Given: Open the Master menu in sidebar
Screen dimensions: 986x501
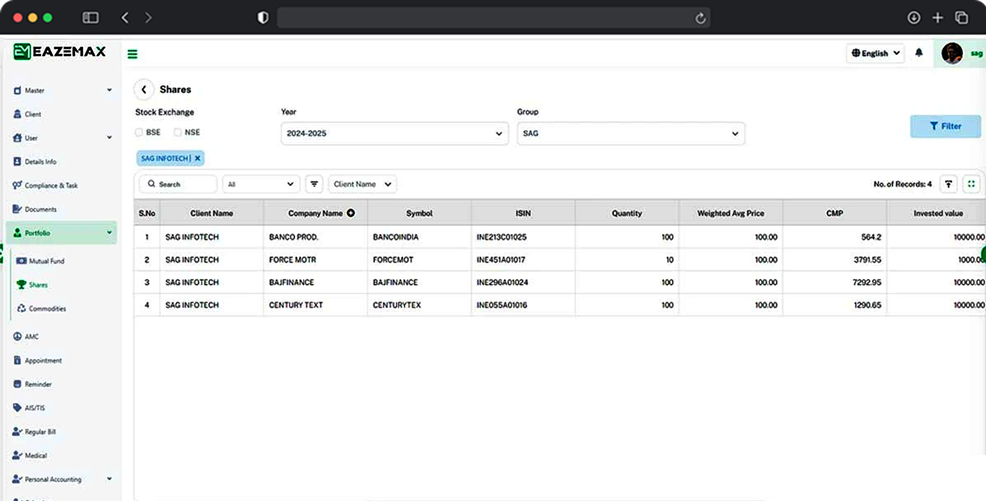Looking at the screenshot, I should coord(62,91).
